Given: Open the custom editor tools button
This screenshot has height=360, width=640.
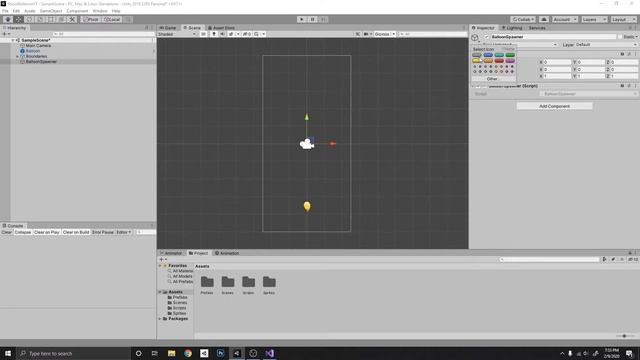Looking at the screenshot, I should click(x=72, y=20).
